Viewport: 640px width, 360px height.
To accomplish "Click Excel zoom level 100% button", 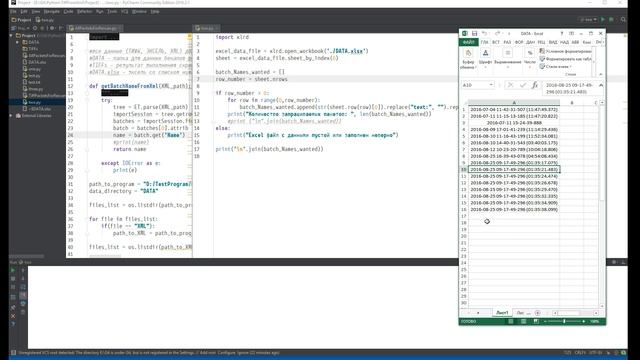I will (x=595, y=322).
